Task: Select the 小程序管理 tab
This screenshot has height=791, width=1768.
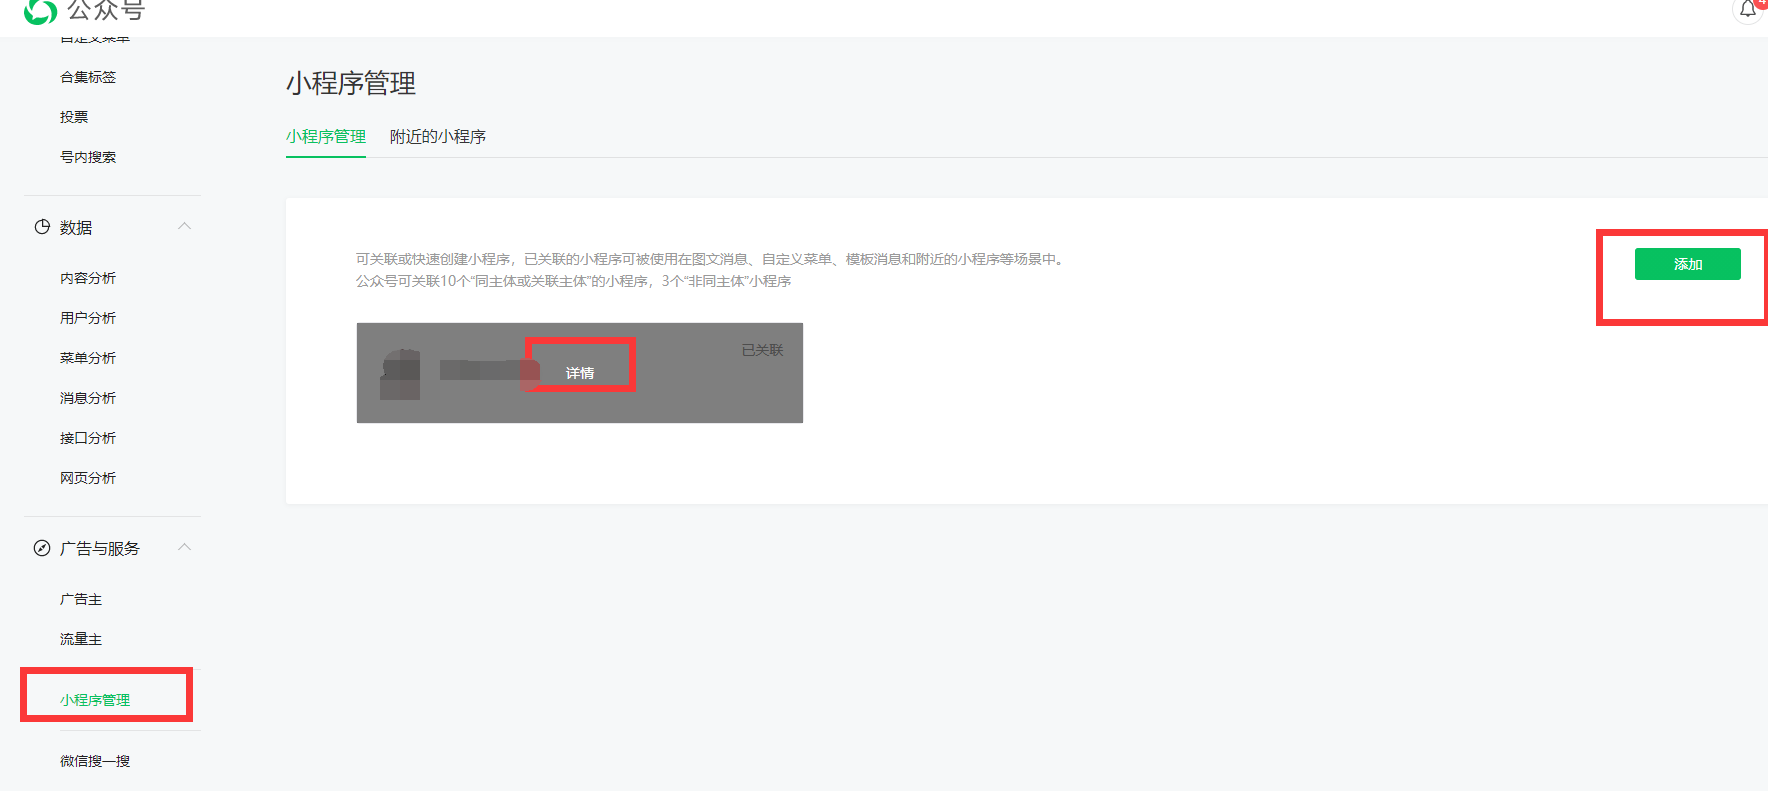Action: click(x=326, y=137)
